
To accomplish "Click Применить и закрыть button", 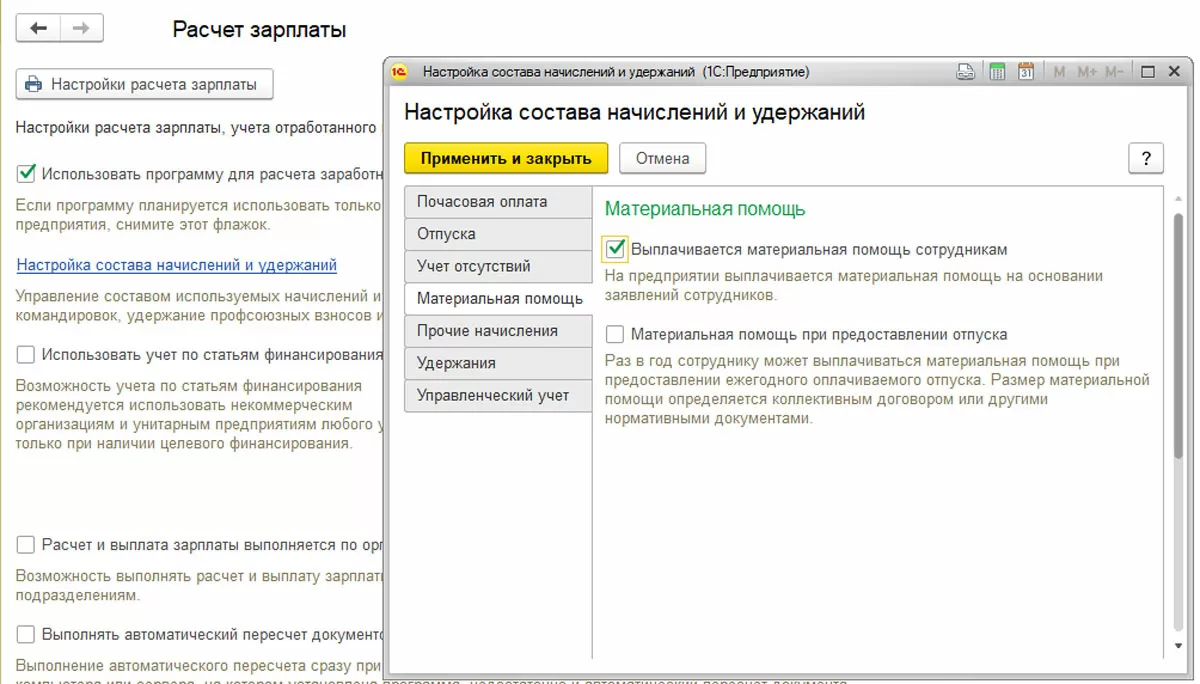I will click(506, 158).
